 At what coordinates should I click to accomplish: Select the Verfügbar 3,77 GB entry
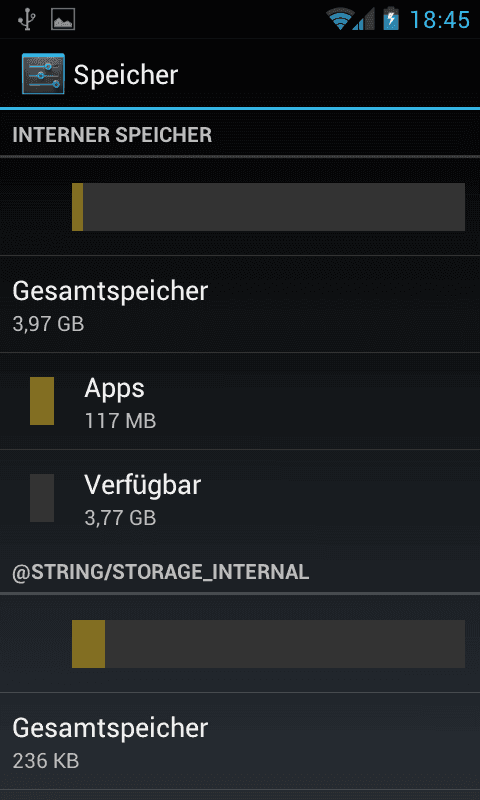tap(240, 498)
